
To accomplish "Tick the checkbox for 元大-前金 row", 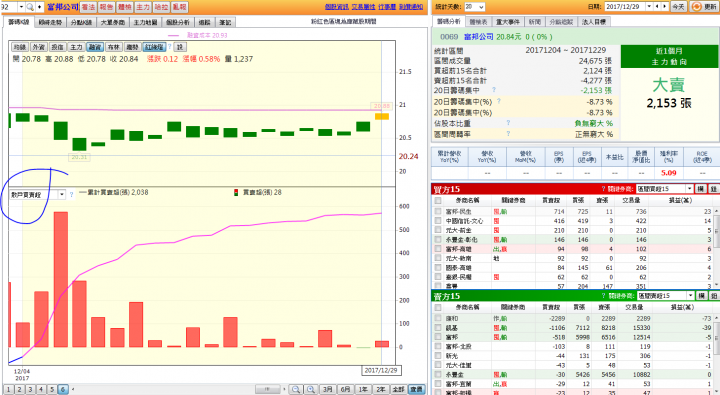I will click(x=438, y=230).
